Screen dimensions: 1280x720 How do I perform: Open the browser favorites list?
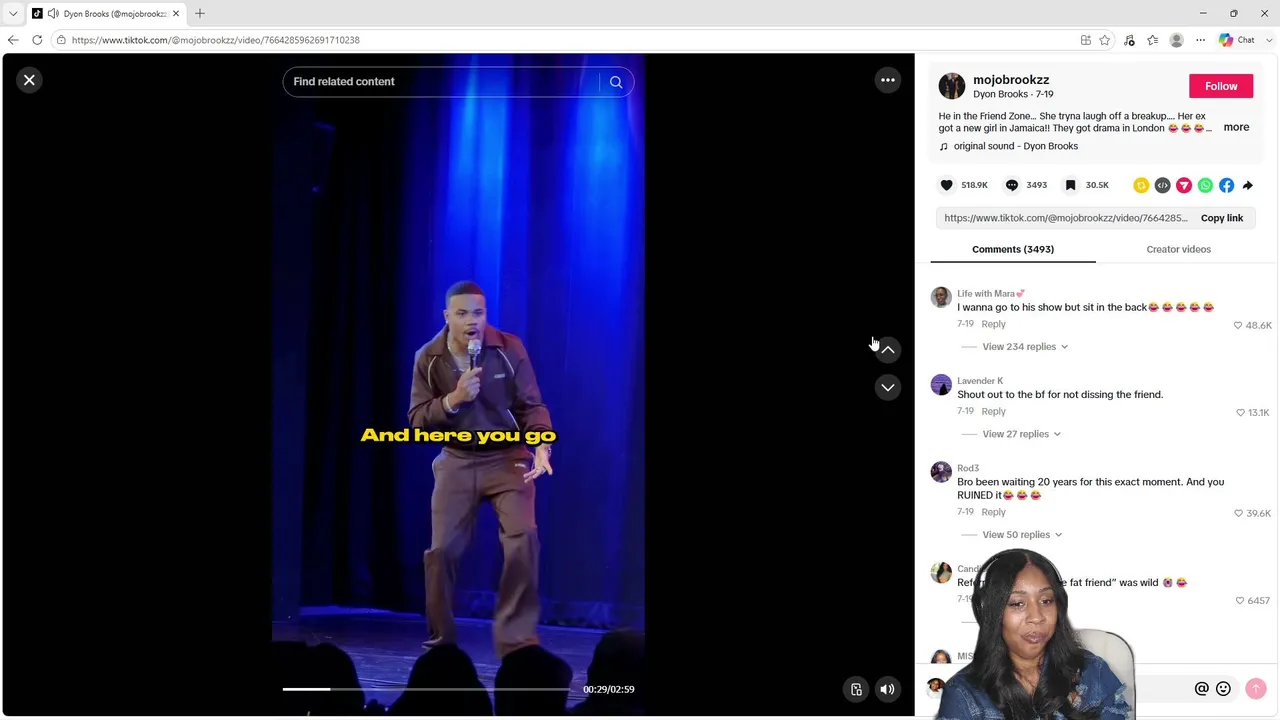point(1153,40)
